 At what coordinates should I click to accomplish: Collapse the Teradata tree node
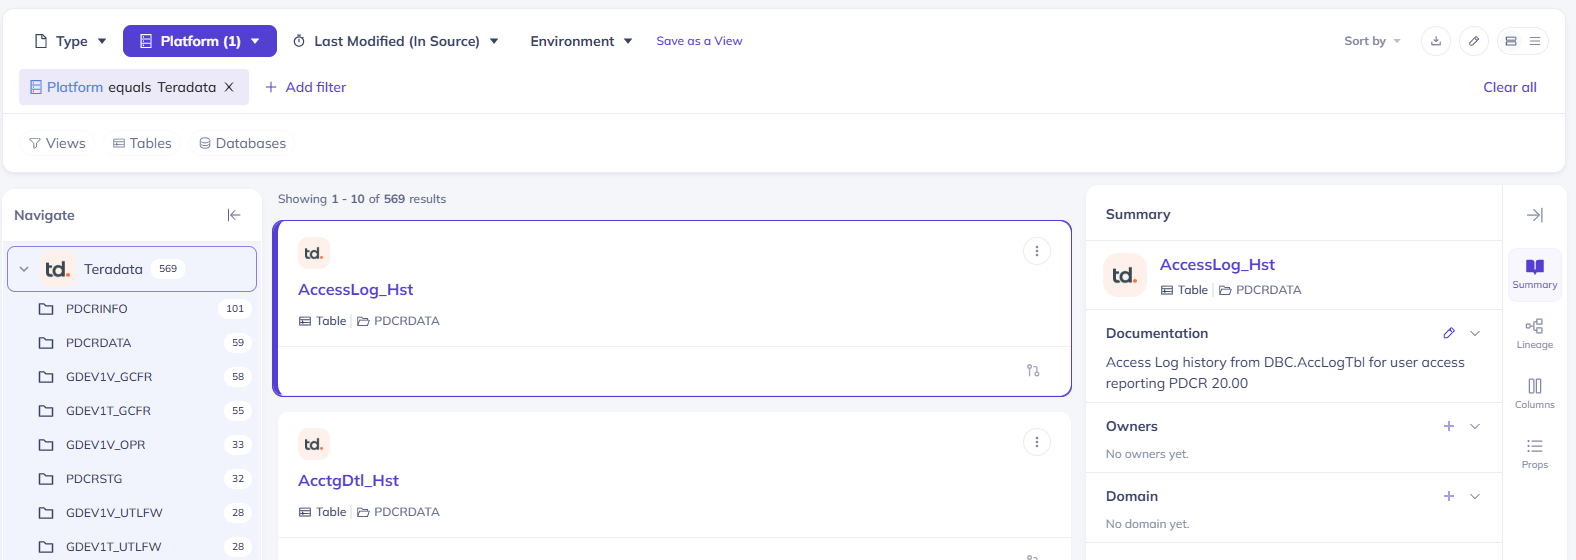[24, 269]
